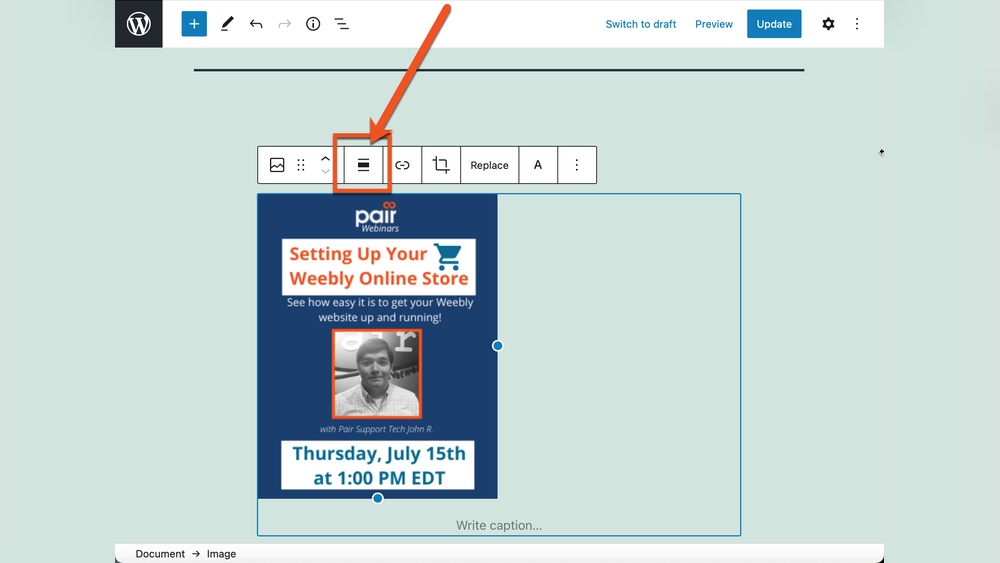Add text over image with A button
This screenshot has height=563, width=1000.
538,165
